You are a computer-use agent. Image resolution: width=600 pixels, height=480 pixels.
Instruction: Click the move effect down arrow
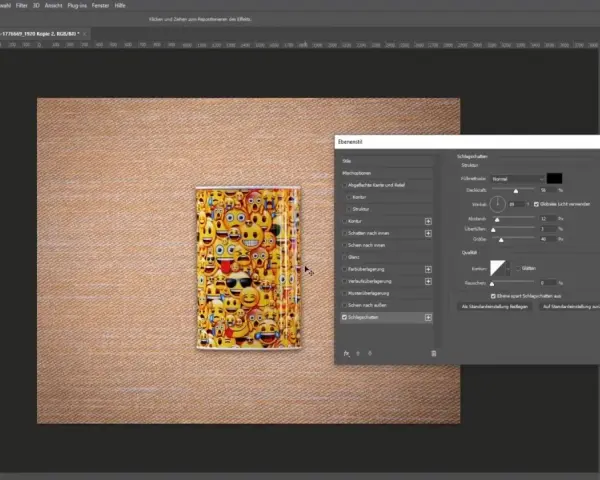370,353
